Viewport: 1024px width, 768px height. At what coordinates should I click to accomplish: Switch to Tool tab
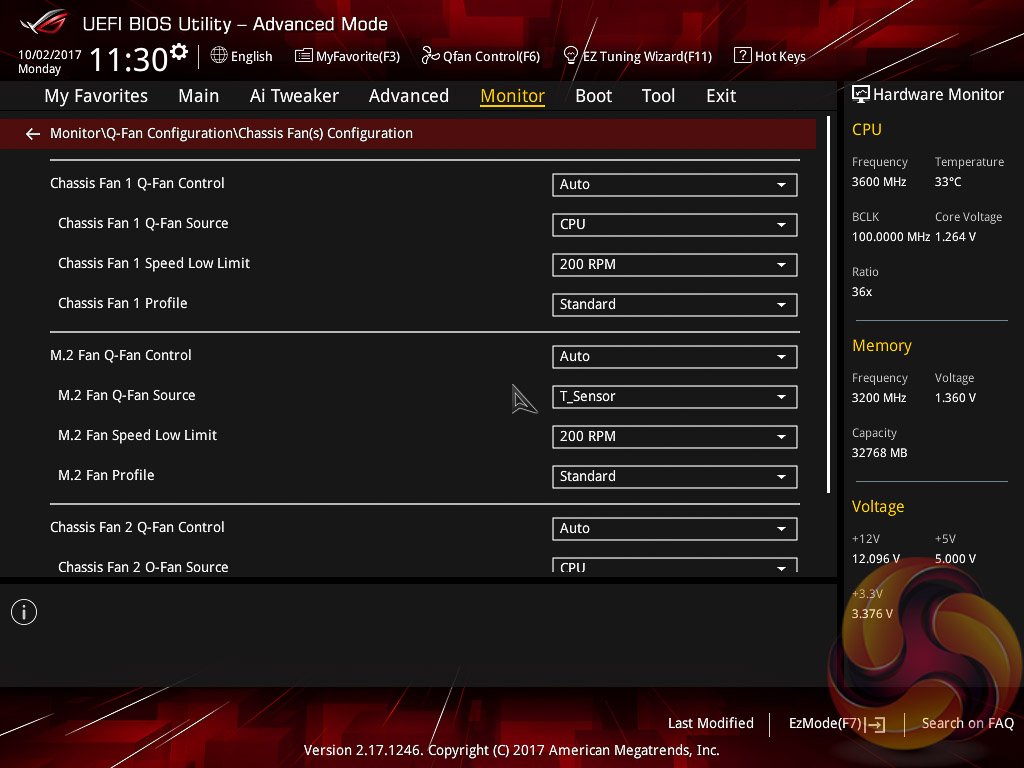point(658,96)
